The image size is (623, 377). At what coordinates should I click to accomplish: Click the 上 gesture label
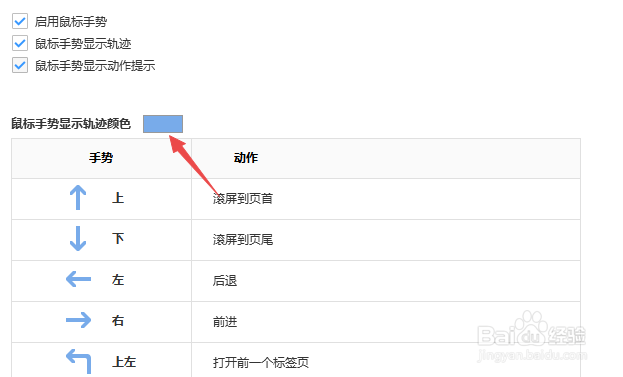pos(118,198)
